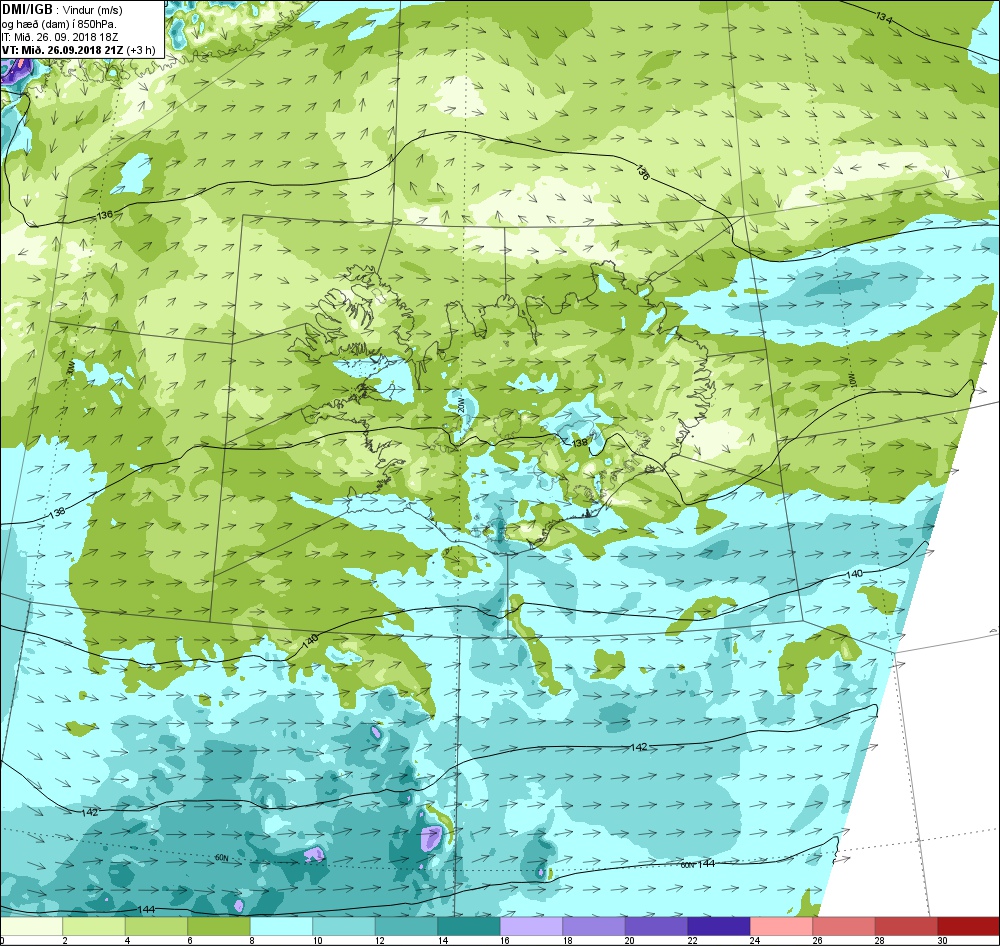The height and width of the screenshot is (946, 1000).
Task: Click the '144' contour label at bottom left
Action: 146,909
